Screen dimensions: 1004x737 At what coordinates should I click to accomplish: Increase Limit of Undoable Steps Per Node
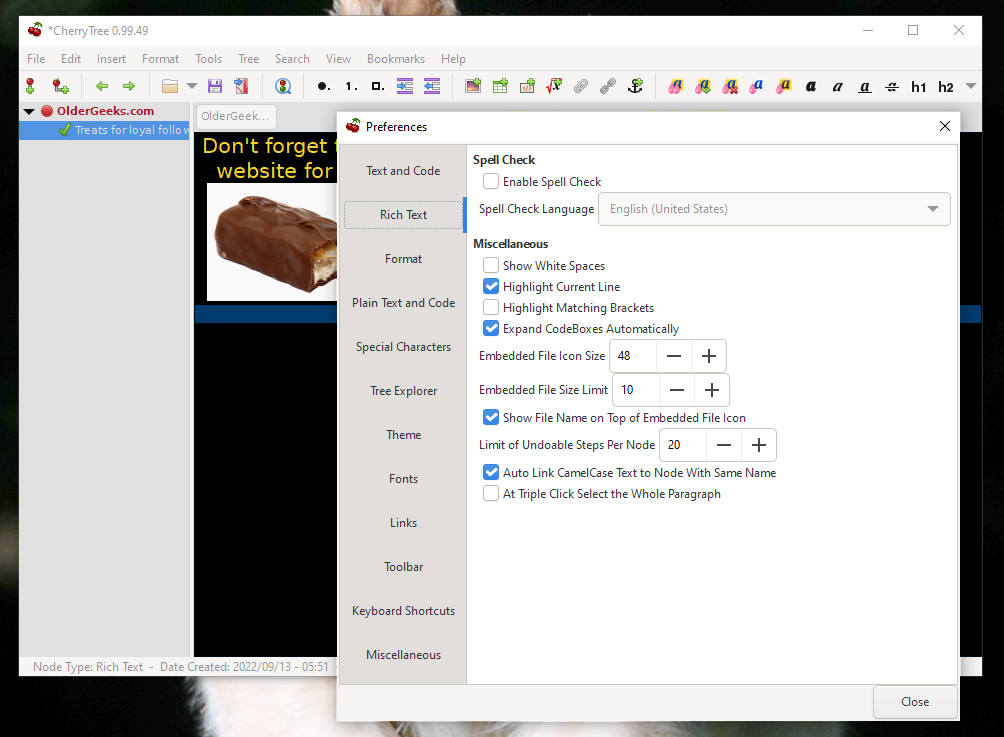[759, 445]
